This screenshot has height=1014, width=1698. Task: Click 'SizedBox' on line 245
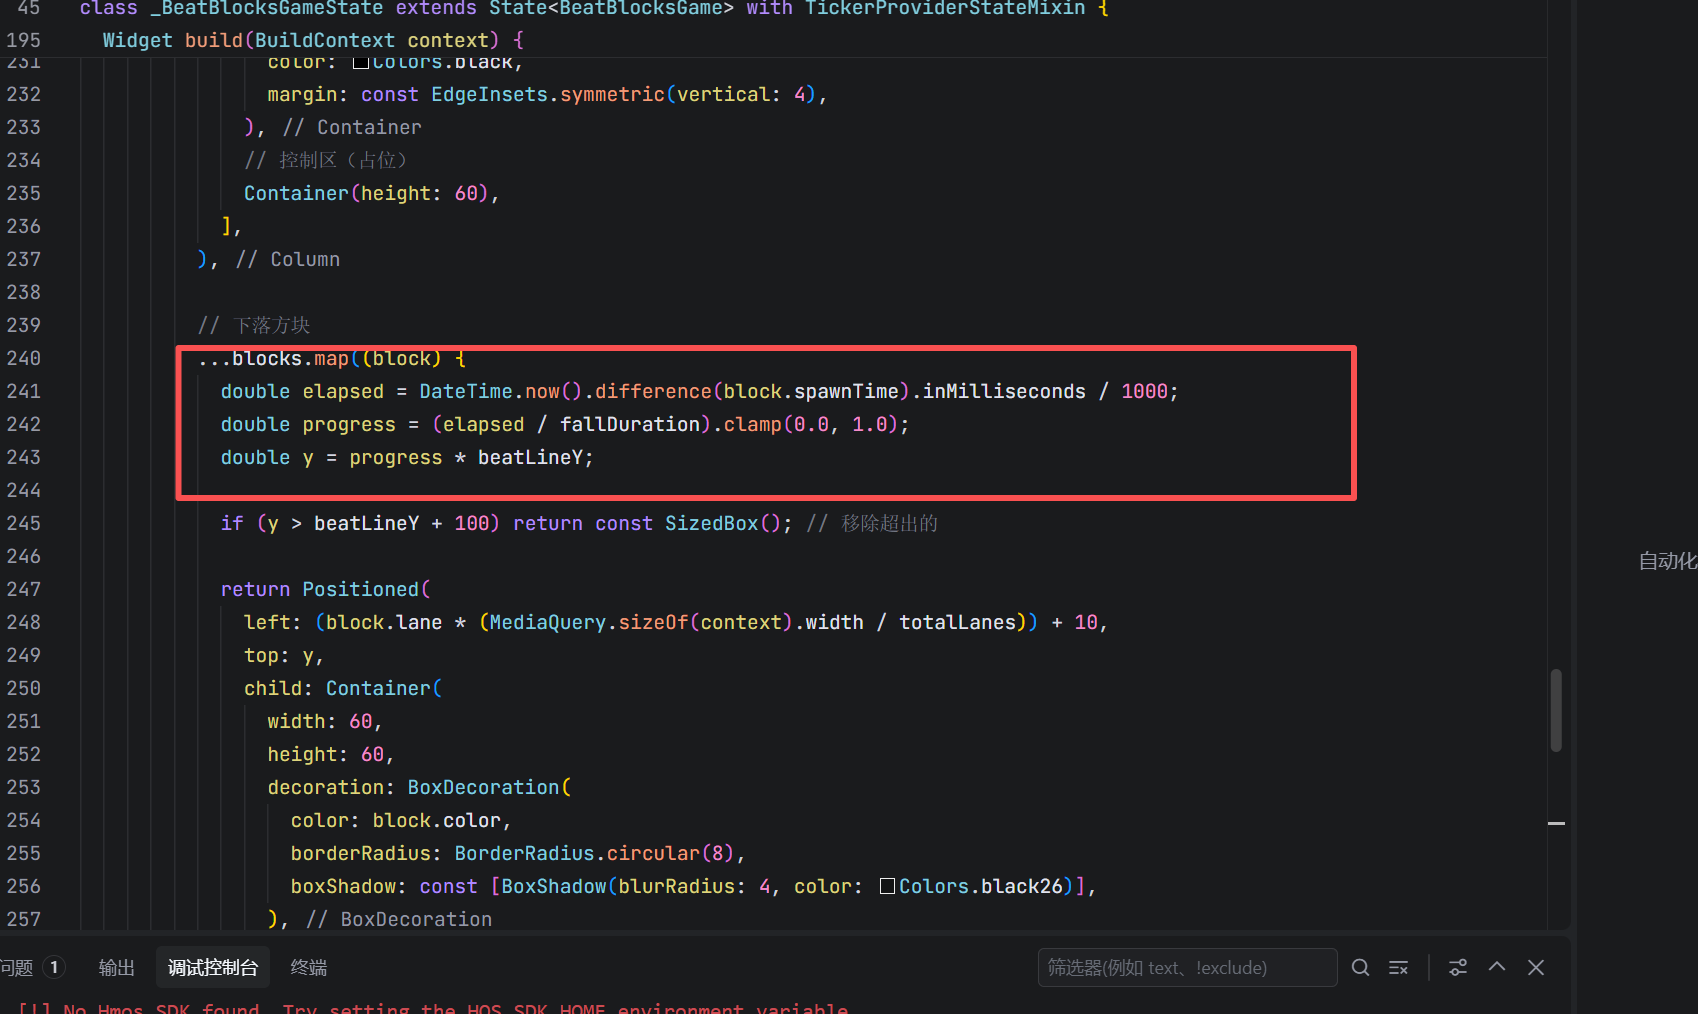point(712,523)
